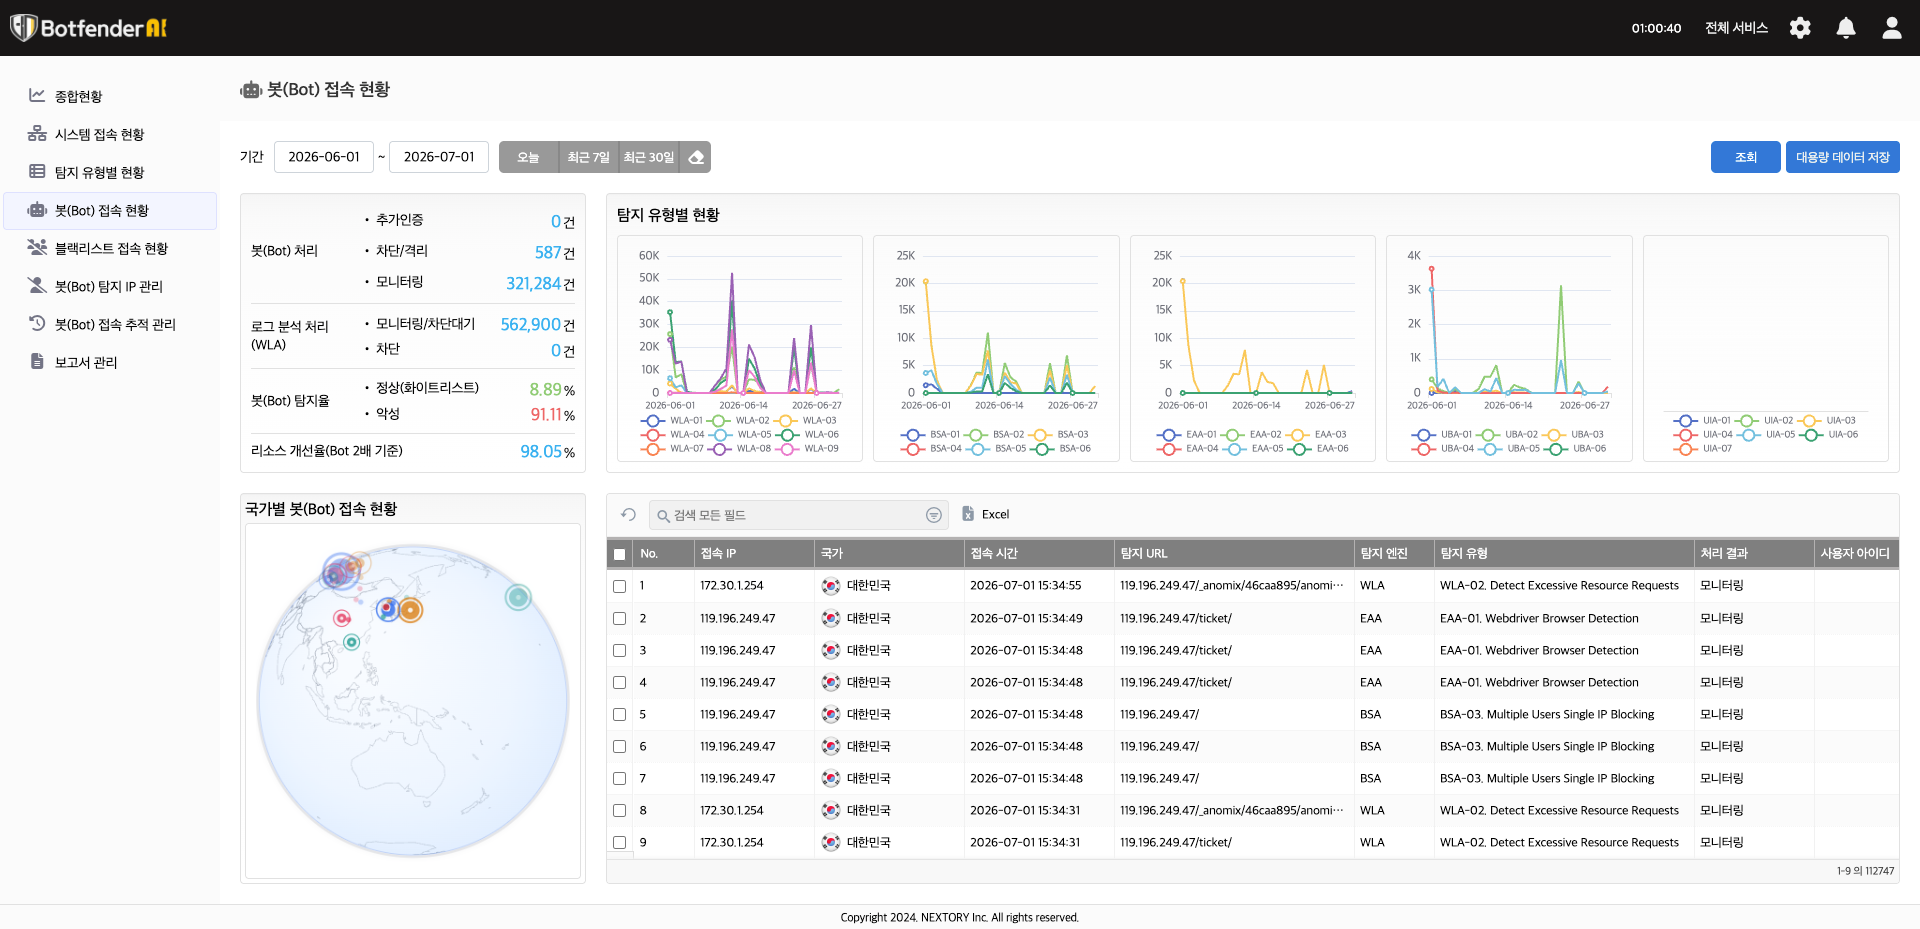The width and height of the screenshot is (1920, 929).
Task: Select the checkbox for row 5
Action: tap(620, 715)
